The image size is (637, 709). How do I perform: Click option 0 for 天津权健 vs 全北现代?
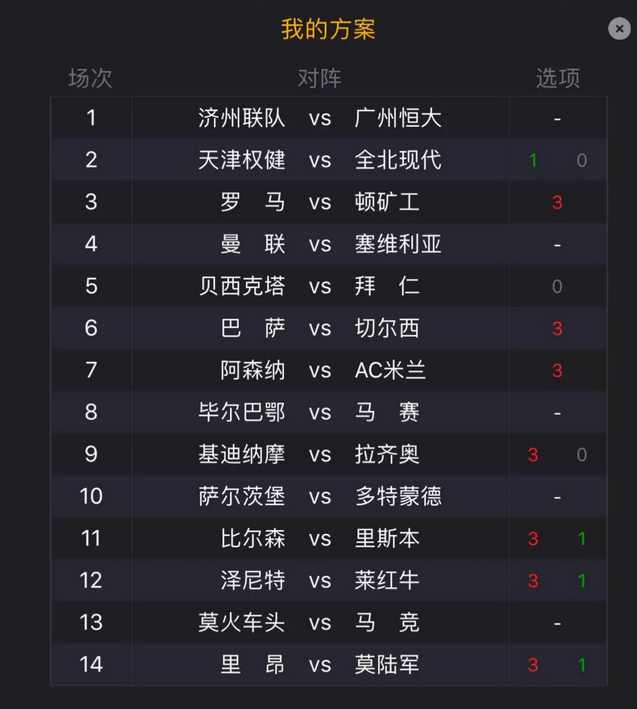pos(582,160)
